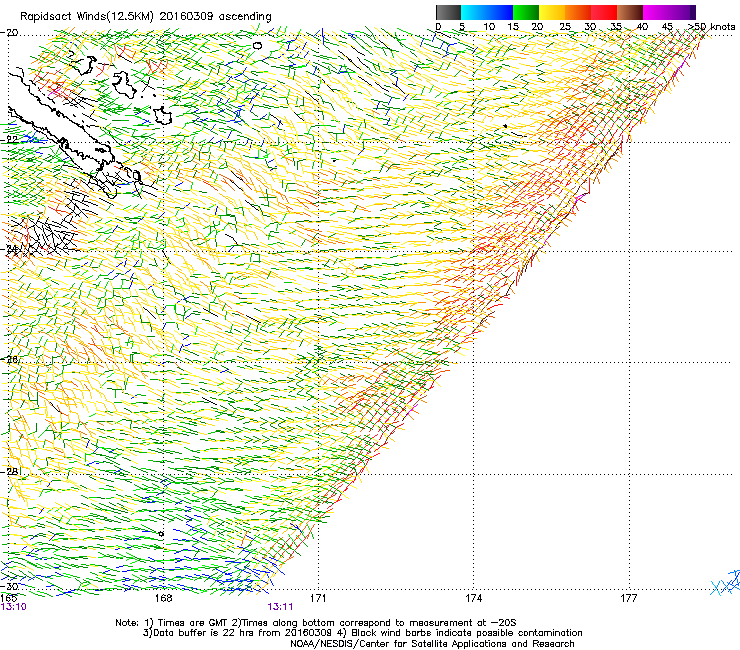Click the '168' longitude axis label
Screen dimensions: 740x650
(163, 598)
